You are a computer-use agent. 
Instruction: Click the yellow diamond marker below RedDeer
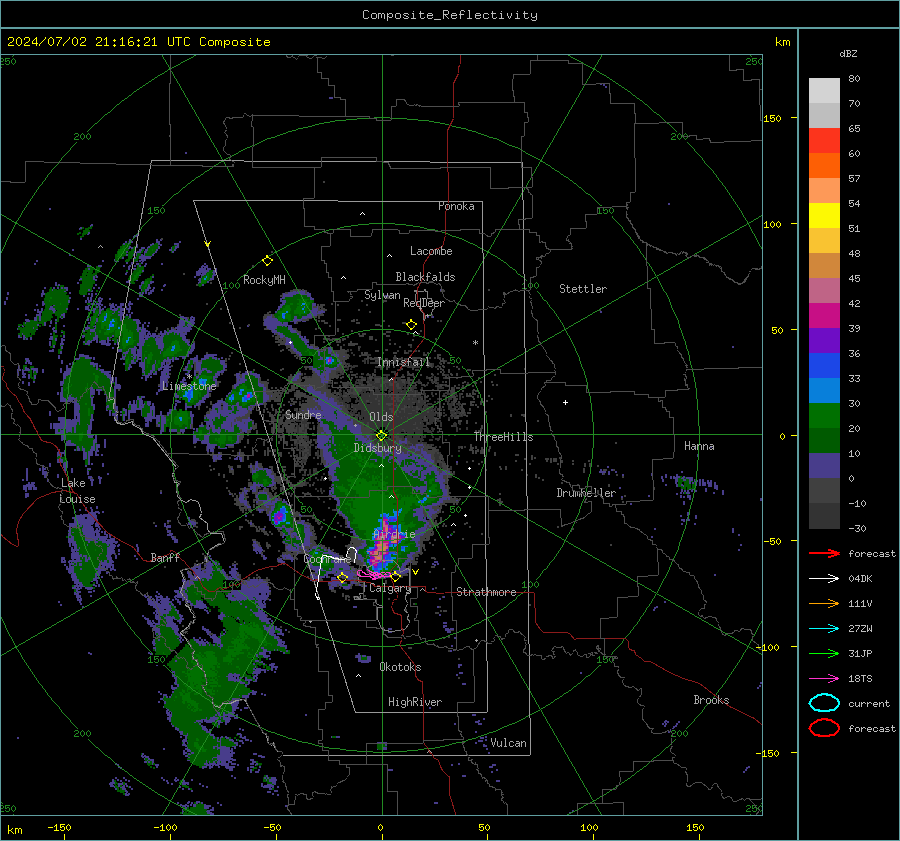[411, 325]
